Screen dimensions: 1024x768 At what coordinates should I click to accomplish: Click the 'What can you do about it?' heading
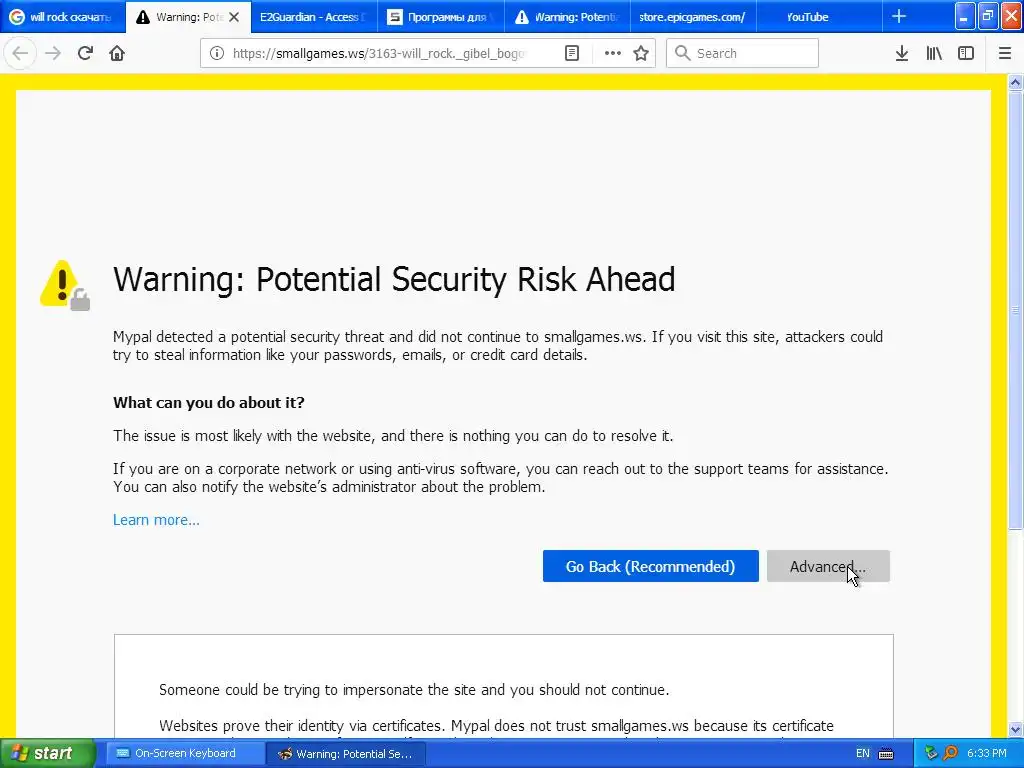tap(209, 402)
